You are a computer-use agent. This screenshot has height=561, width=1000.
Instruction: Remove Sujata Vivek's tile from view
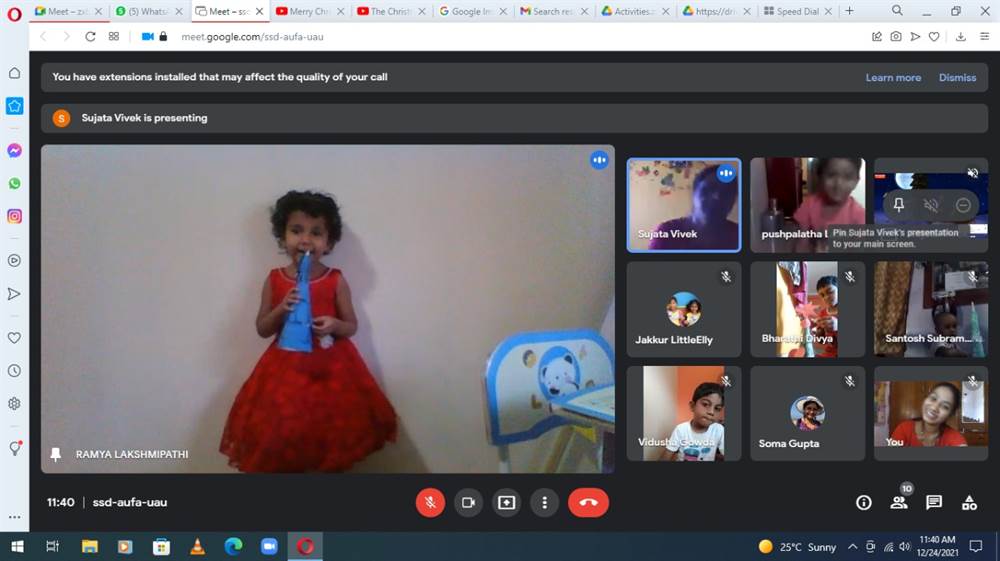tap(963, 205)
